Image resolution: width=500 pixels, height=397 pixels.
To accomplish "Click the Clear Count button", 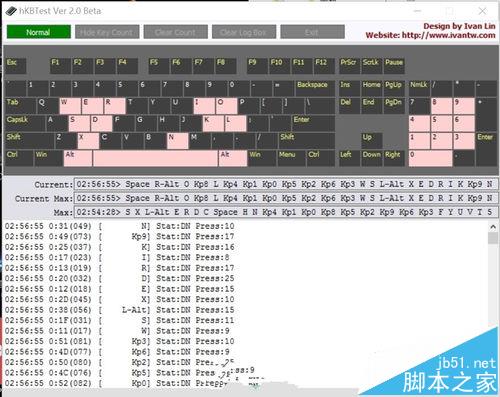I will point(175,32).
